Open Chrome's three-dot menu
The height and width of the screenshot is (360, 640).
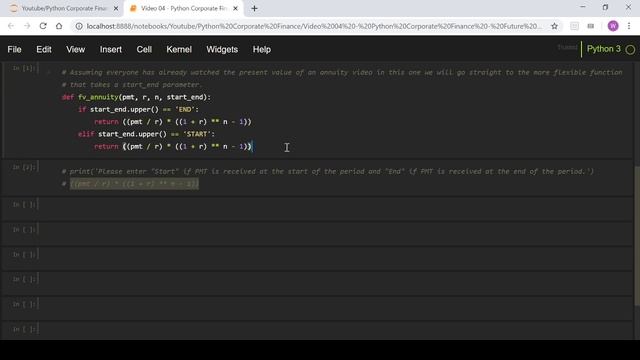[629, 26]
